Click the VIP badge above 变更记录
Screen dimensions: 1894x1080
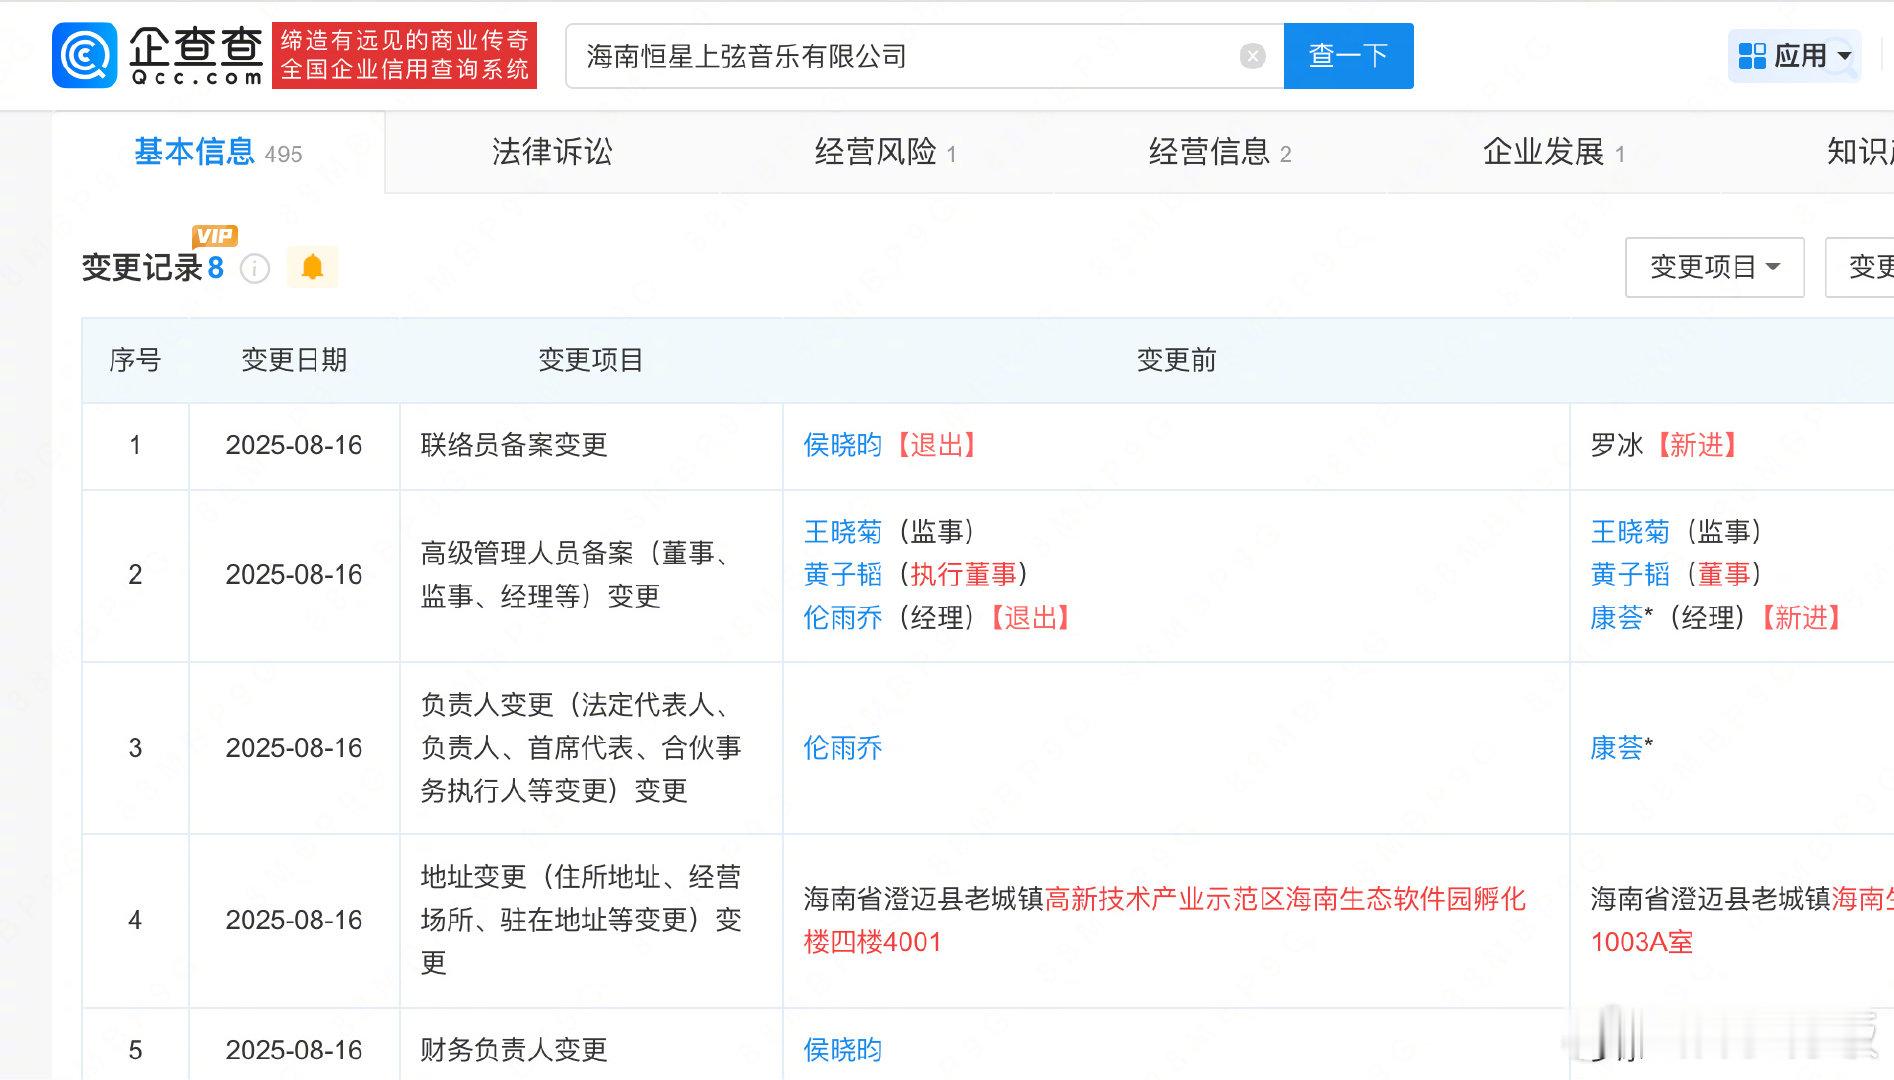(215, 236)
